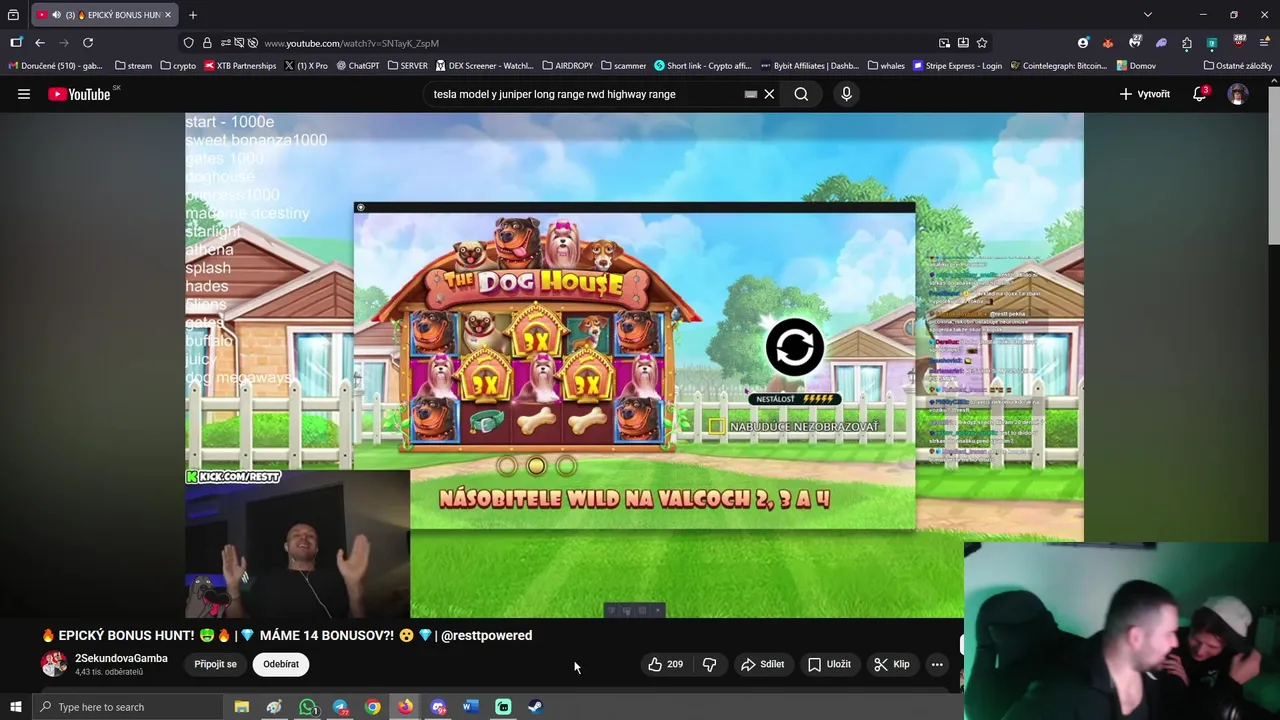Go to the YouTube home logo

(x=79, y=94)
